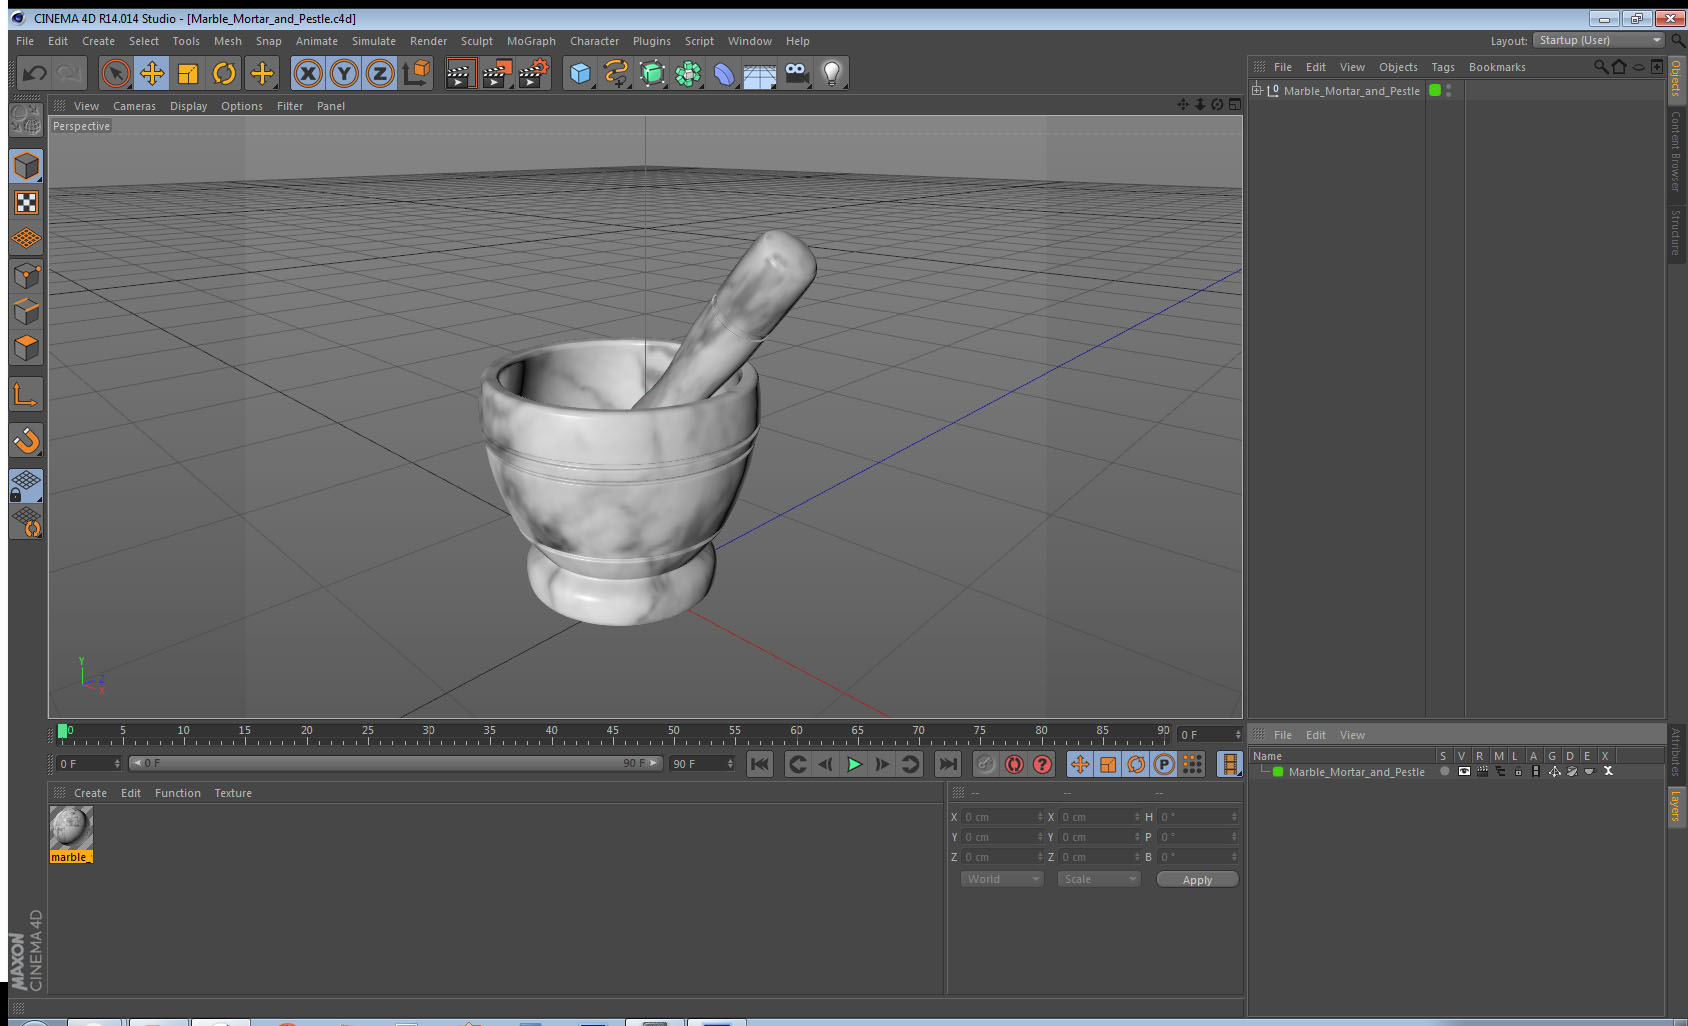Viewport: 1688px width, 1026px height.
Task: Enable Points mode
Action: coord(26,276)
